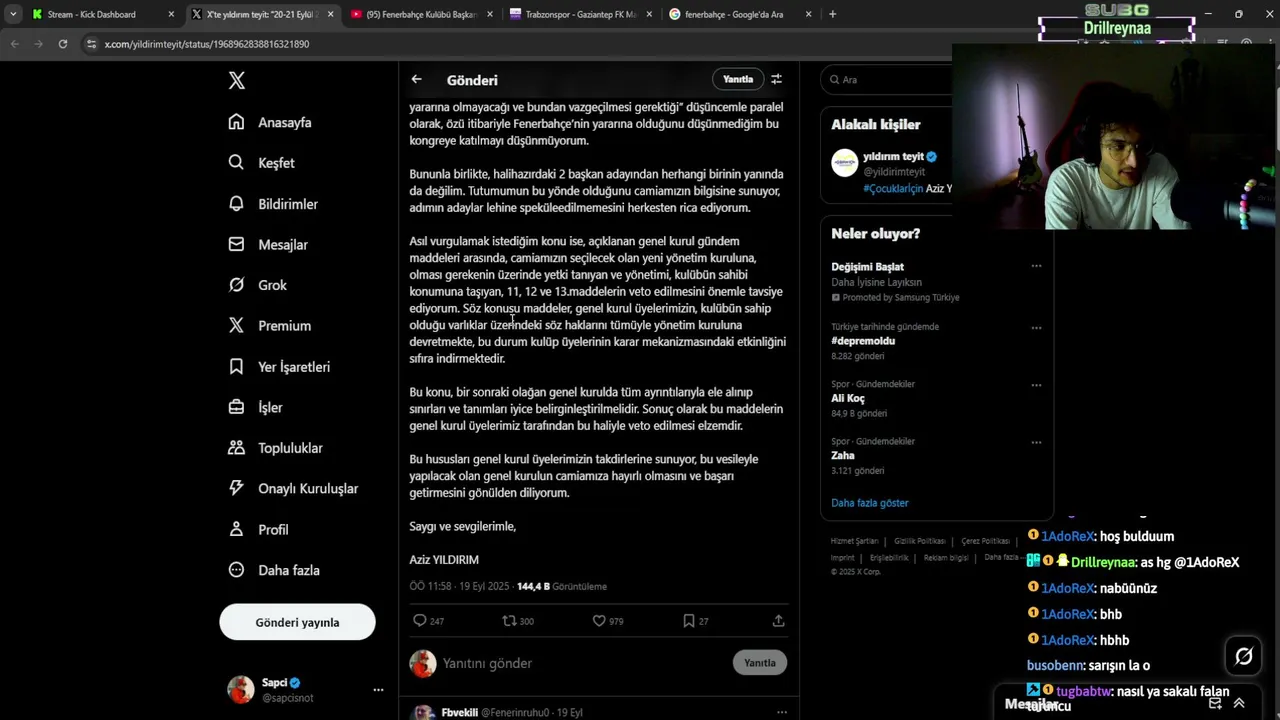Open Fbvekili reply author name

(459, 712)
